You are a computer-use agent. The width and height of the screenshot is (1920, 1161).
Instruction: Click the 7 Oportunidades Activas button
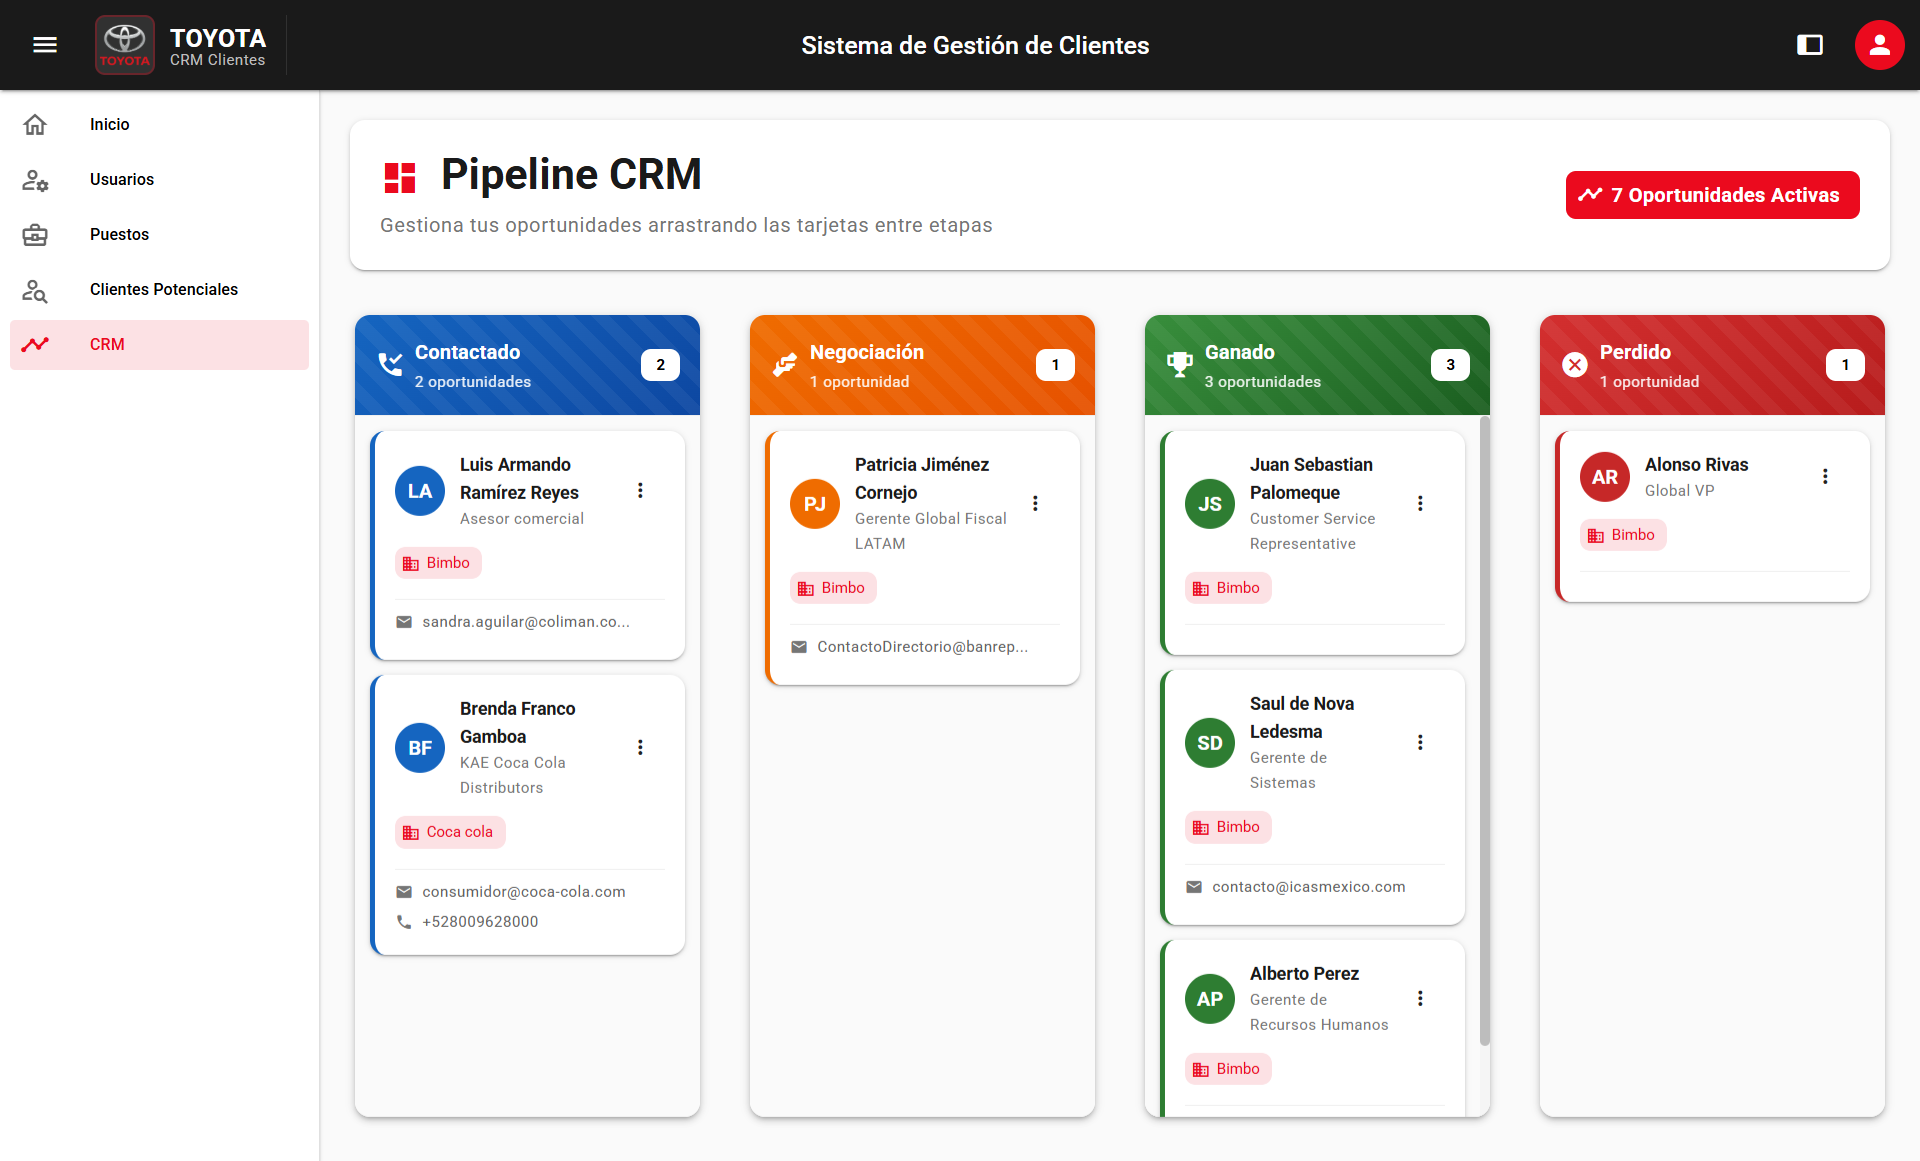coord(1712,195)
